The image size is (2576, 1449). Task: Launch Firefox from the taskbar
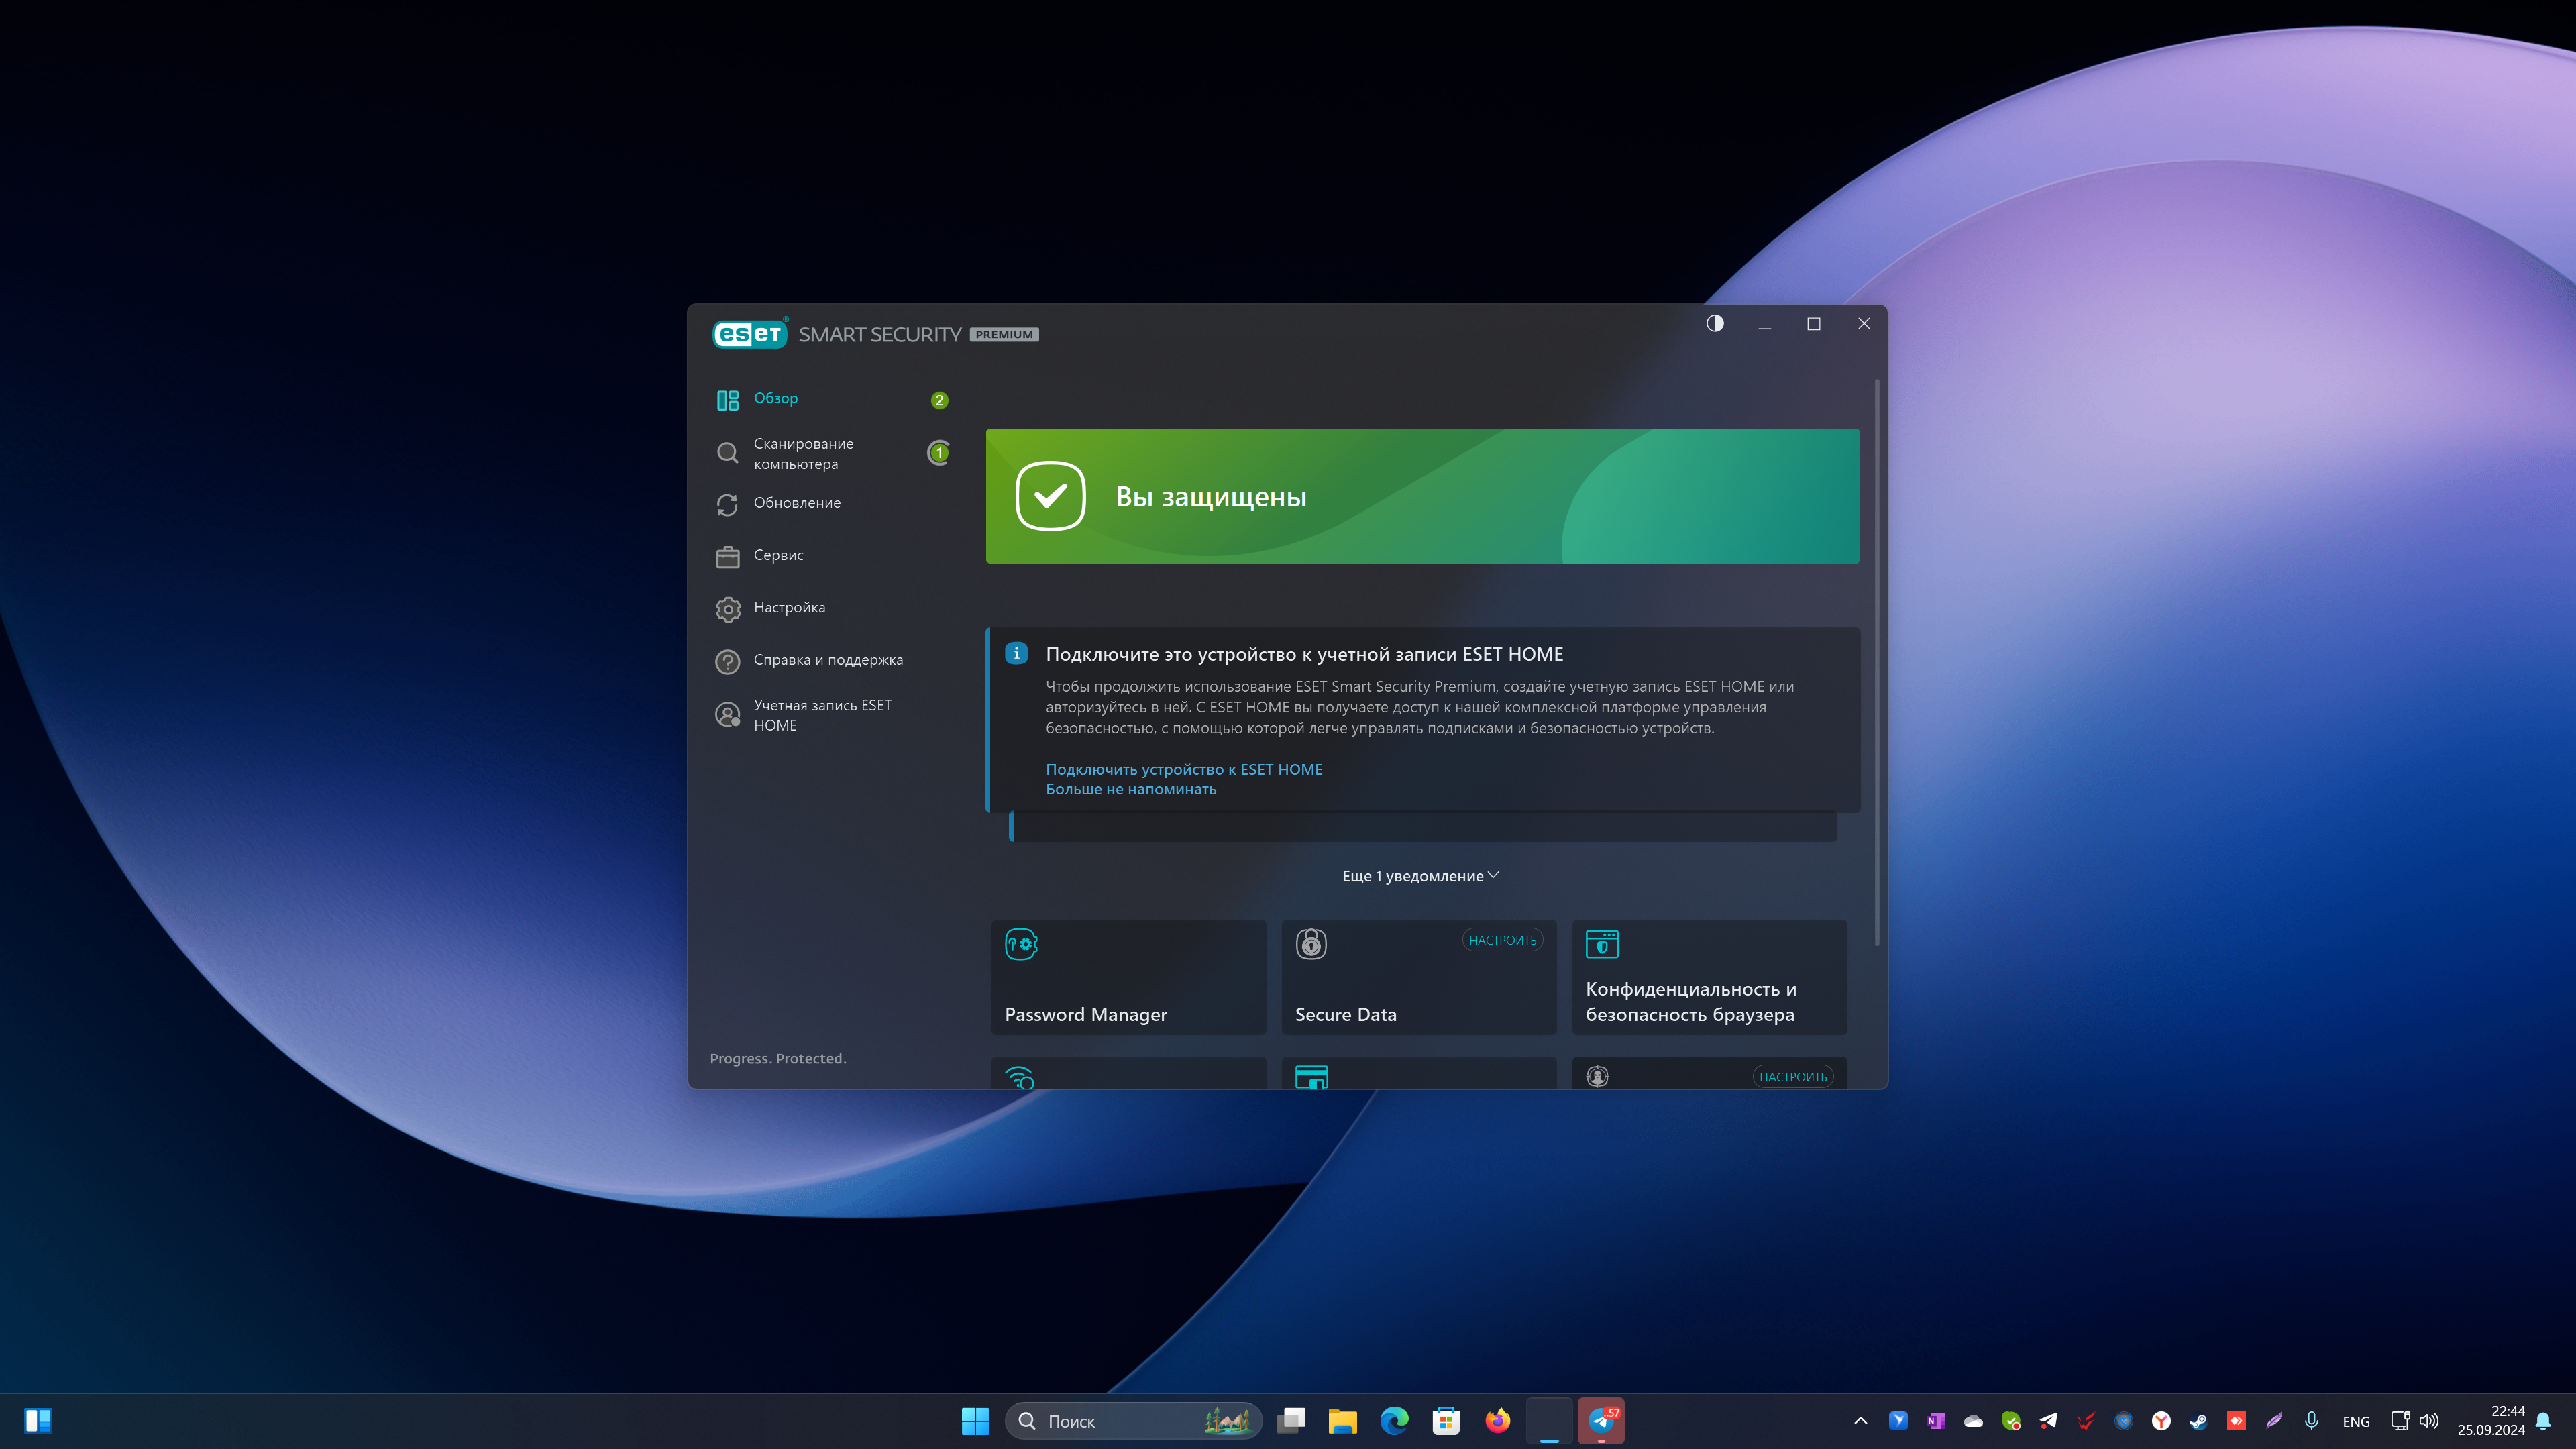pos(1497,1421)
